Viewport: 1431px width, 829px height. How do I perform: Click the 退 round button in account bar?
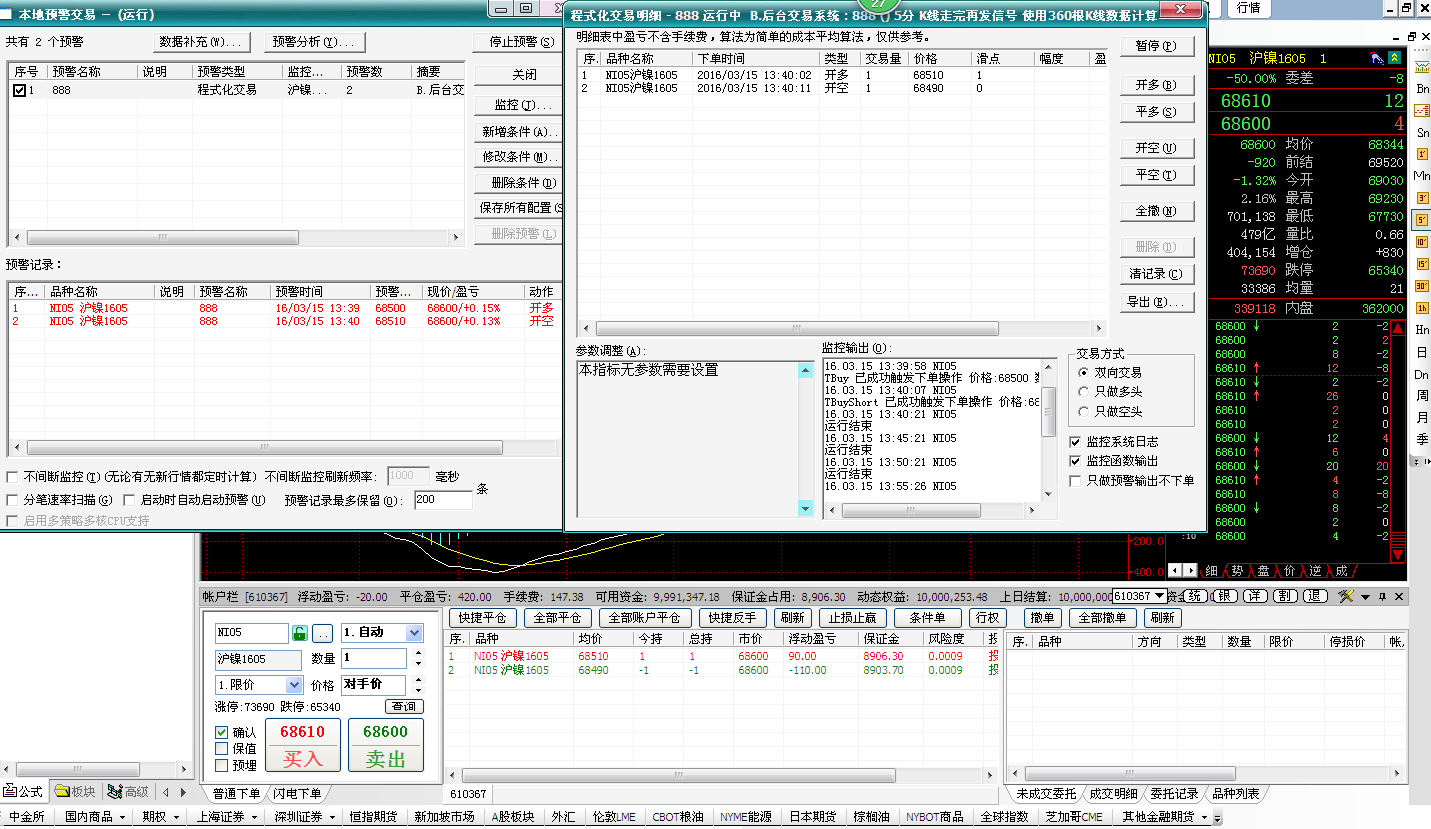1316,596
